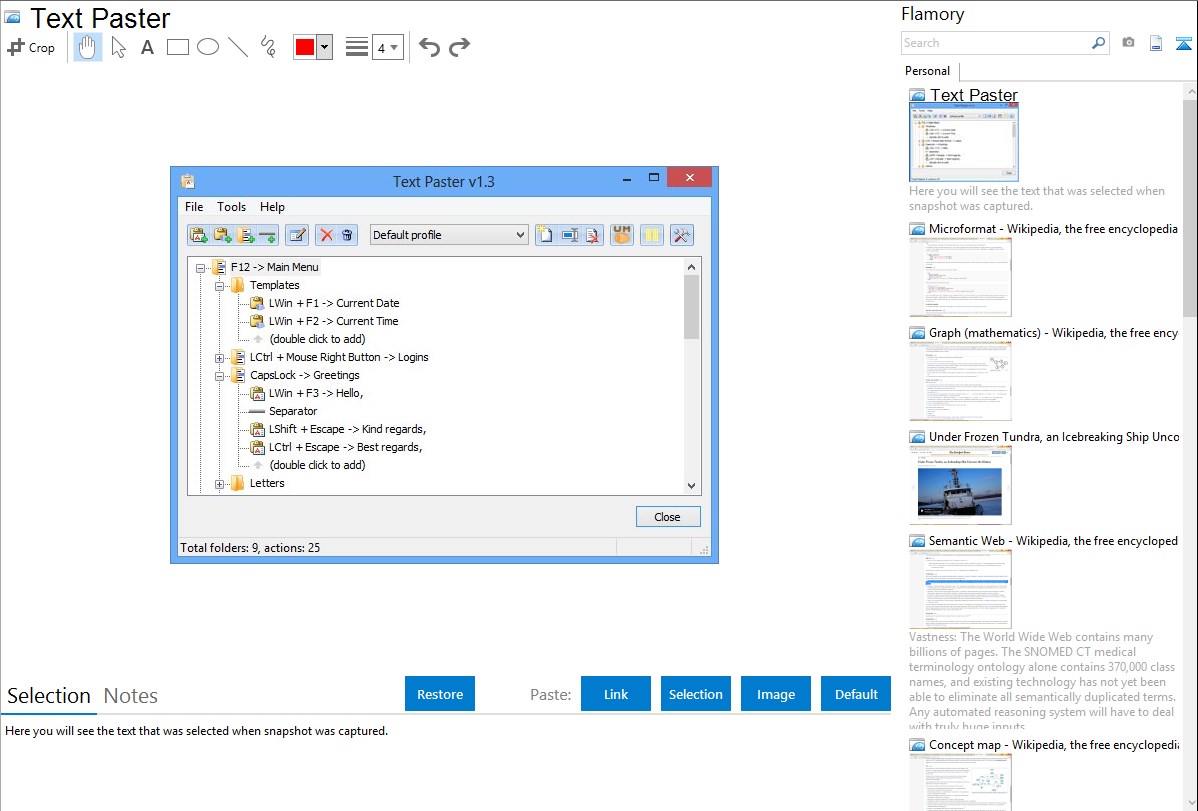
Task: Click the Close button in Text Paster
Action: click(x=668, y=517)
